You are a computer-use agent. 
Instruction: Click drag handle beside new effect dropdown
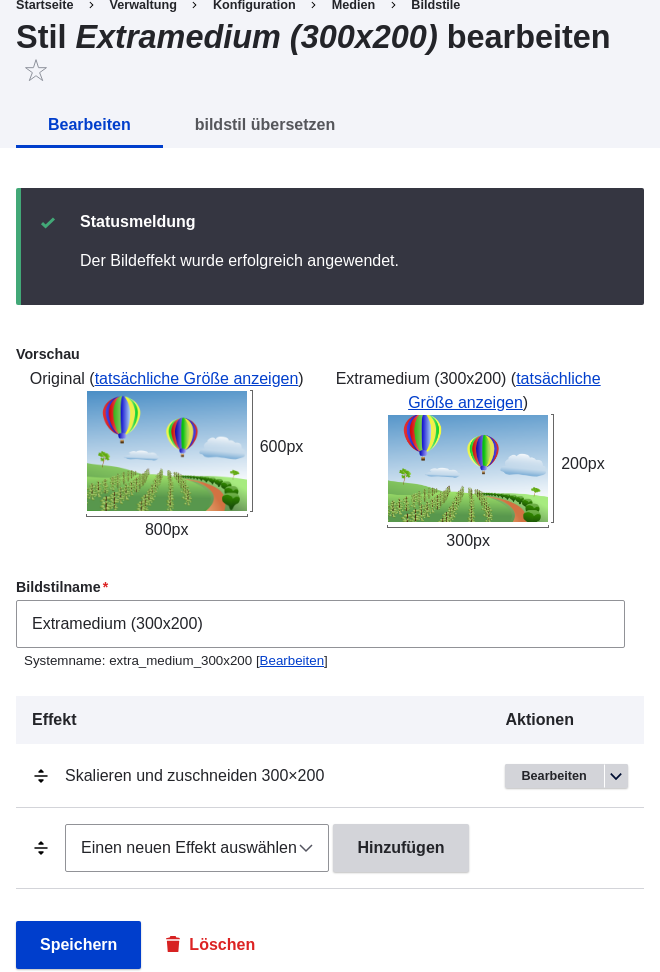pyautogui.click(x=41, y=848)
